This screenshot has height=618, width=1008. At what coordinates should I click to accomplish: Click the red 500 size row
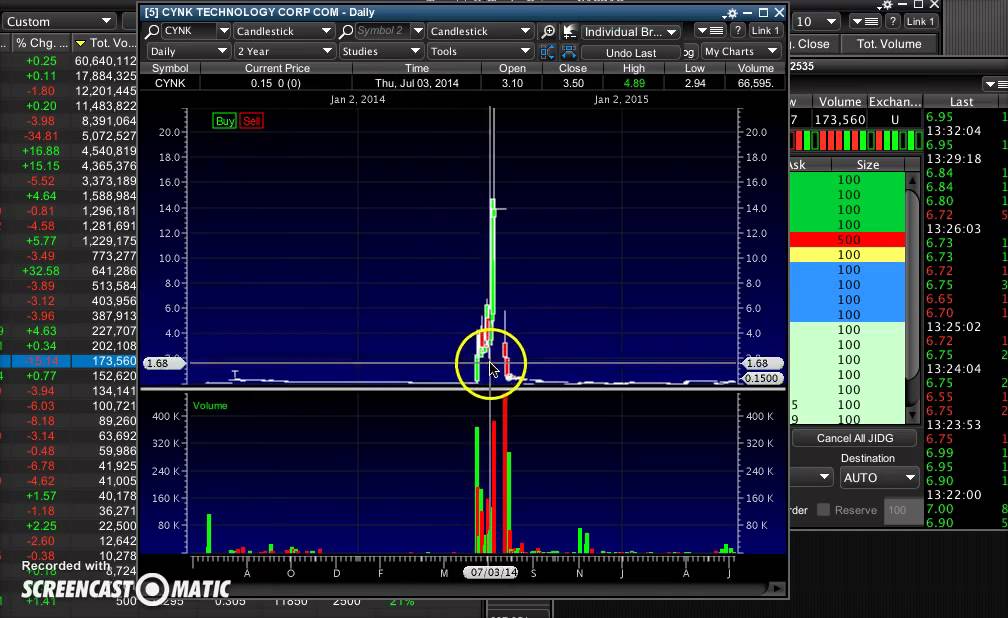[x=847, y=239]
